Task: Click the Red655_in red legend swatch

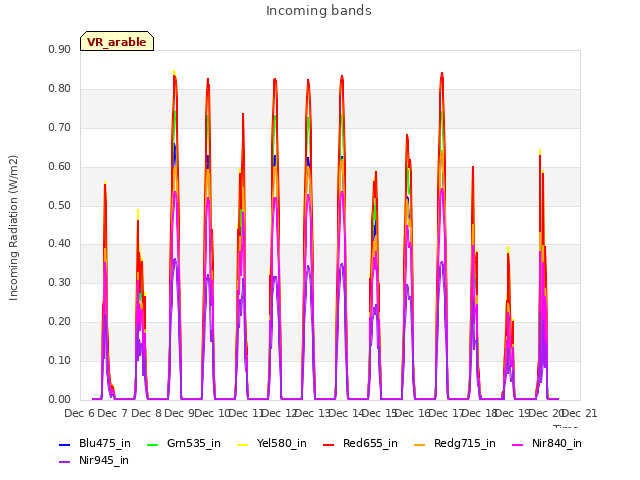Action: (x=329, y=444)
